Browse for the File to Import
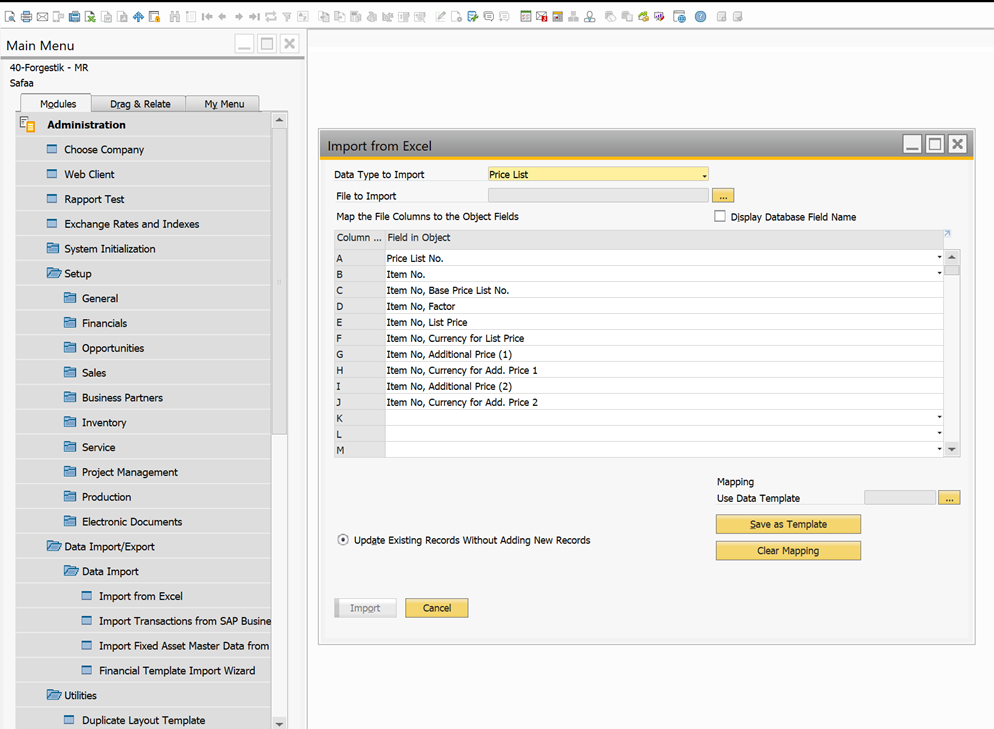994x729 pixels. pyautogui.click(x=723, y=195)
